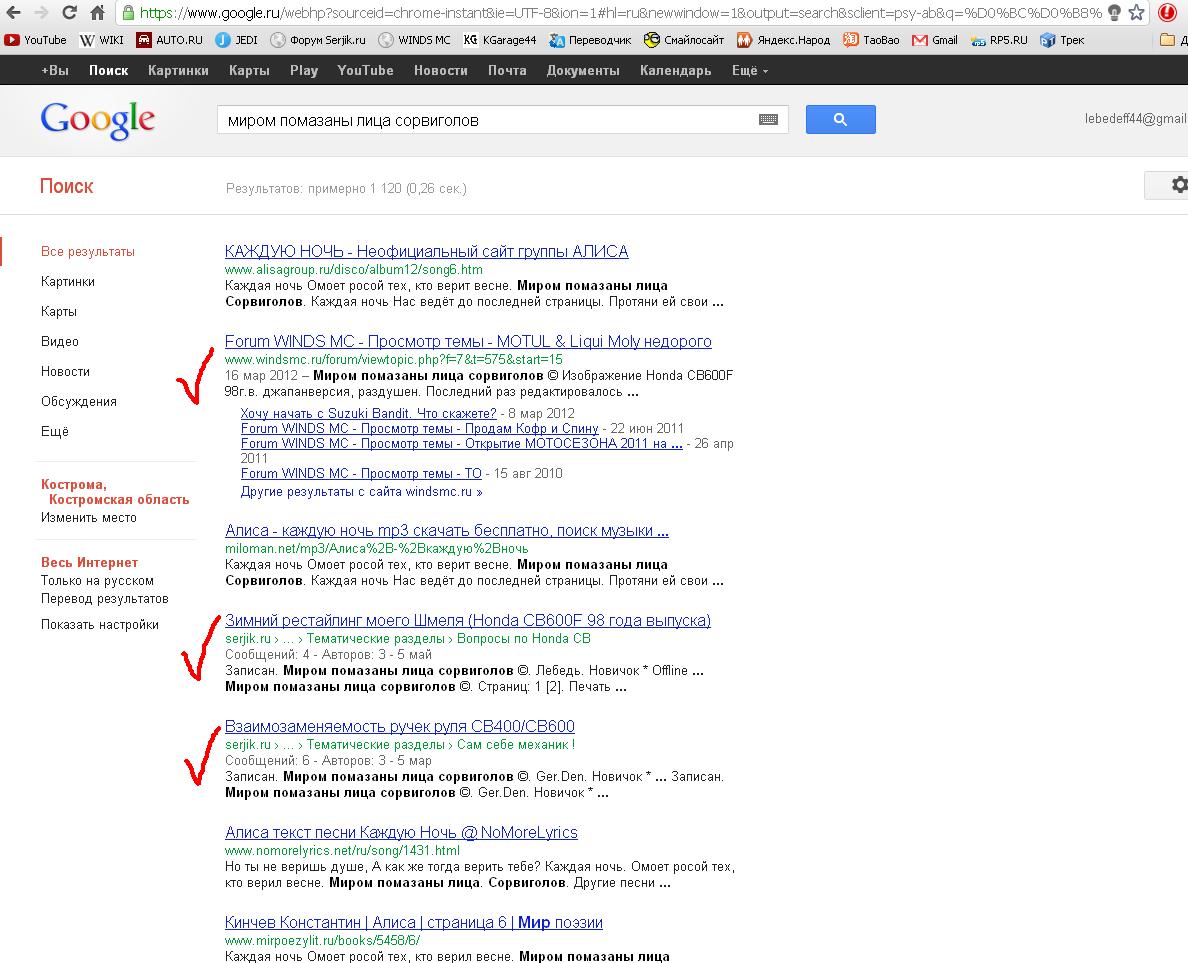Screen dimensions: 1188x963
Task: Open Хочу начать с Suzuki Bandit sublink
Action: [368, 414]
